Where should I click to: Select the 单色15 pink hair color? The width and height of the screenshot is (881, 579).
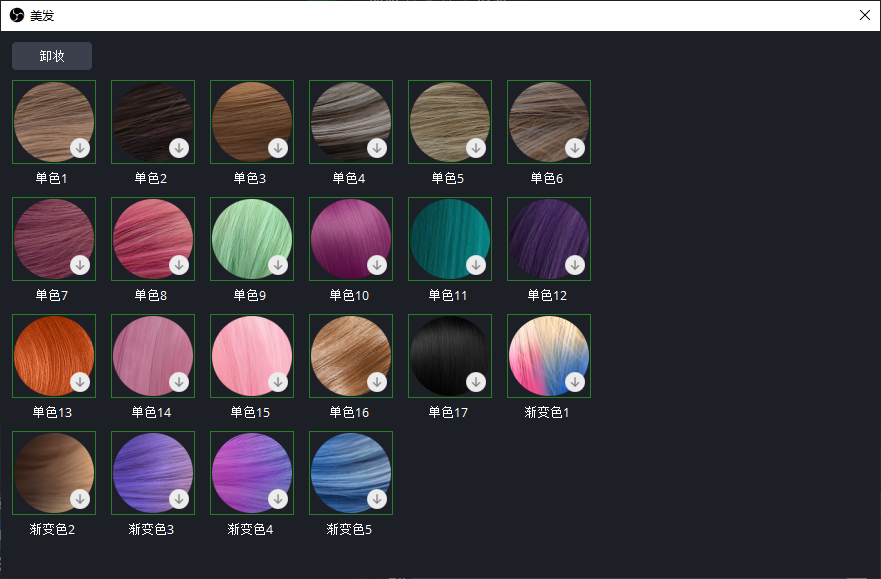(251, 355)
